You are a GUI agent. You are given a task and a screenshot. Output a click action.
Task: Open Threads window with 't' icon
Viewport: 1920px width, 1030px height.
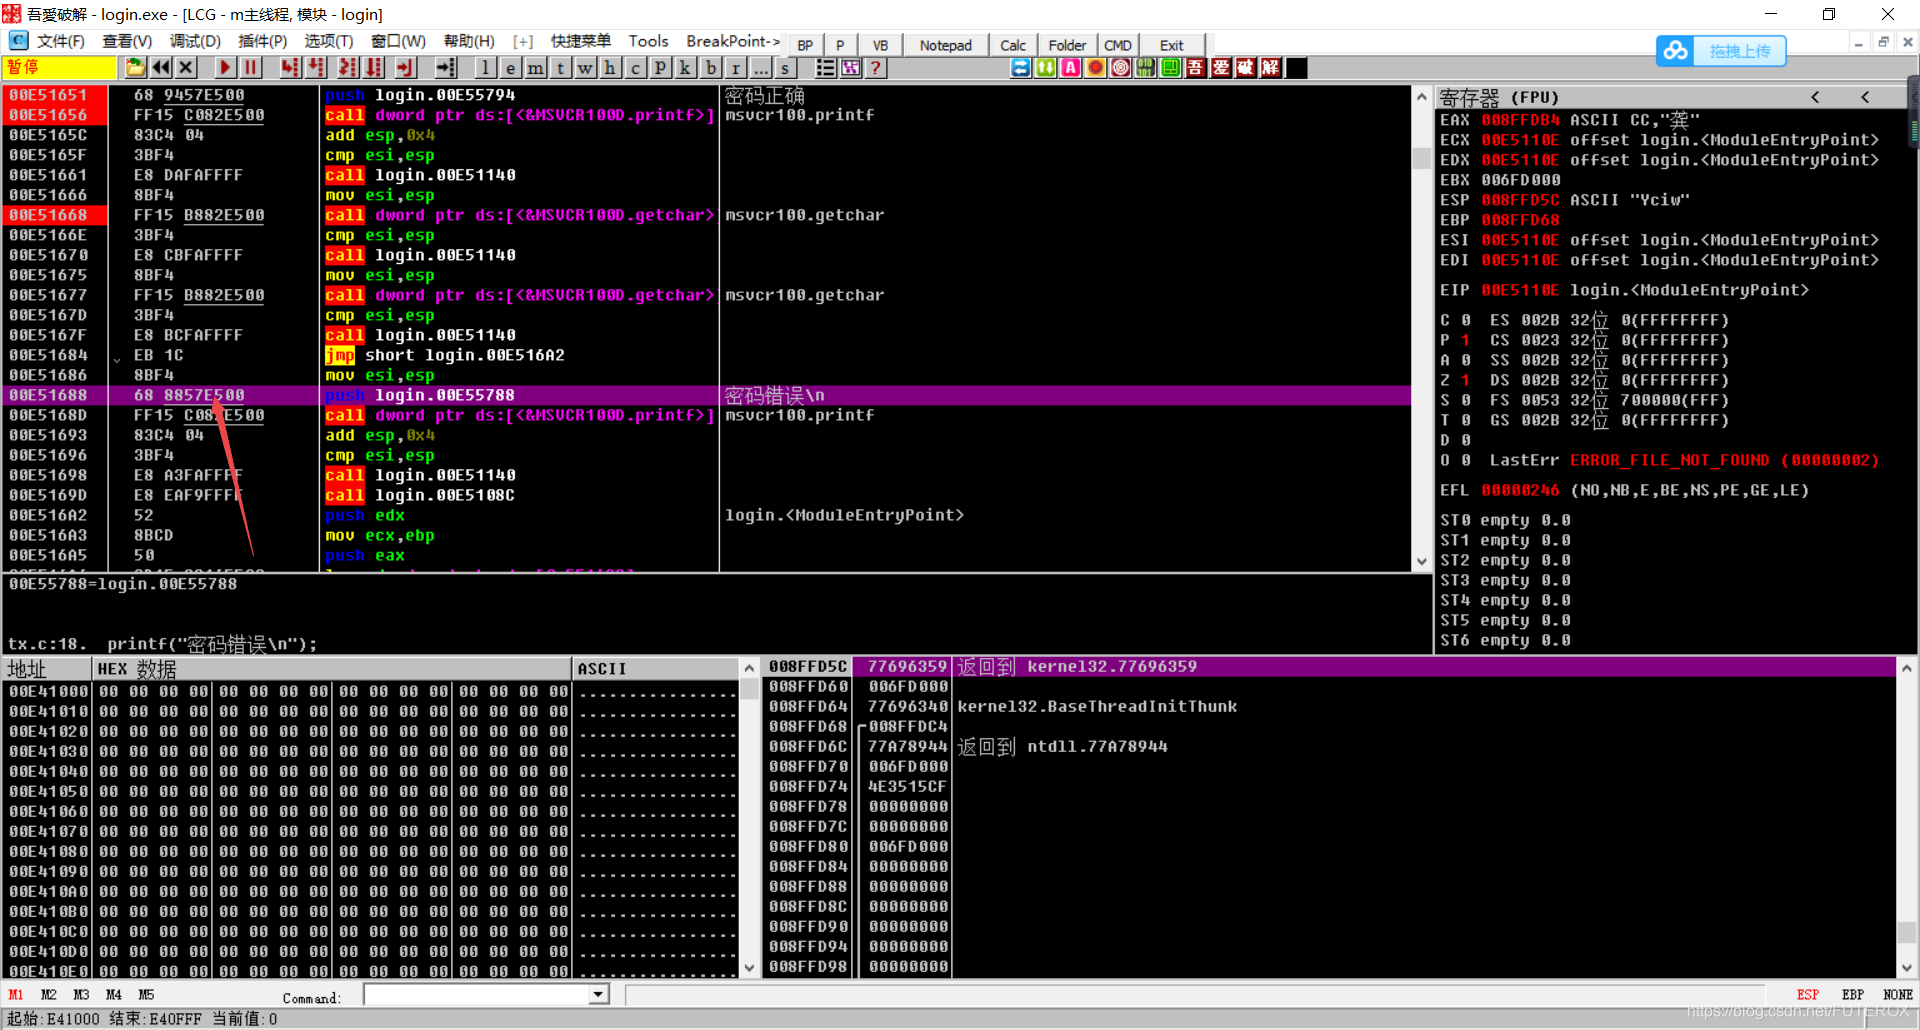[561, 67]
